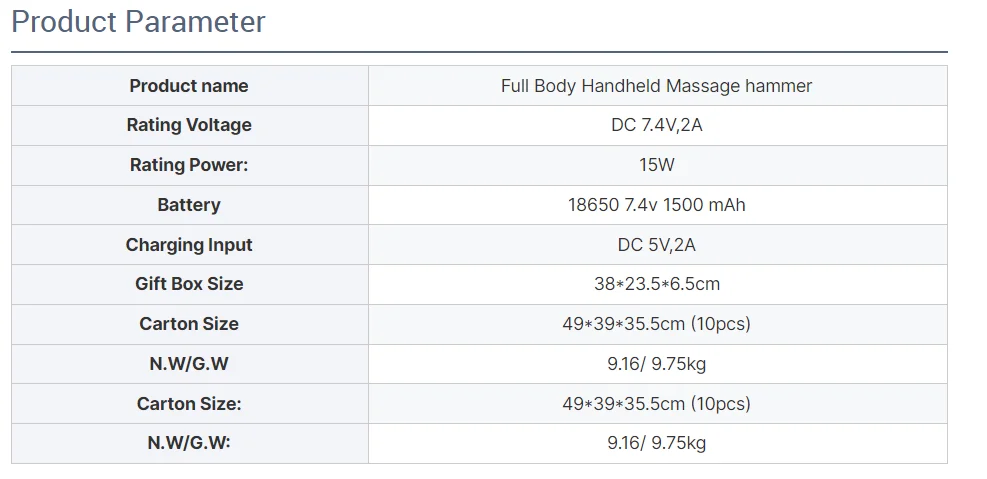This screenshot has height=479, width=987.
Task: Click the DC 7.4V,2A value
Action: pyautogui.click(x=657, y=125)
